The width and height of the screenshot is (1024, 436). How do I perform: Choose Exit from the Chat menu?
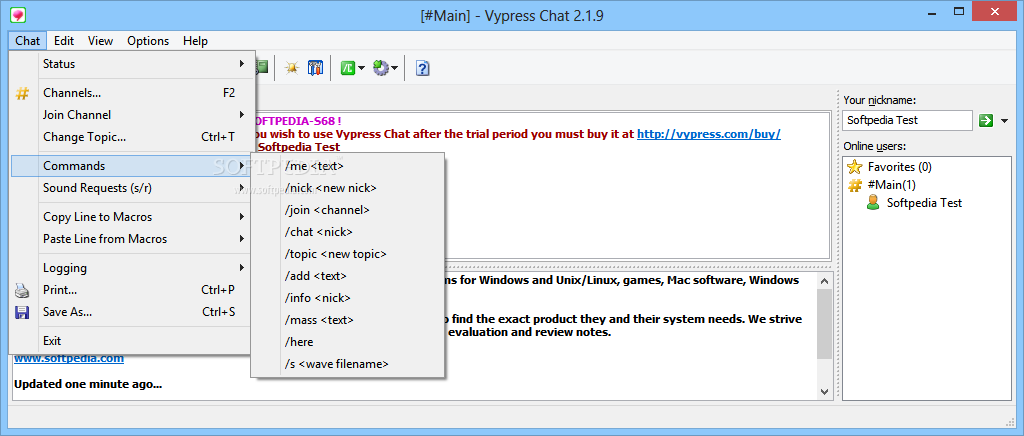pos(131,341)
